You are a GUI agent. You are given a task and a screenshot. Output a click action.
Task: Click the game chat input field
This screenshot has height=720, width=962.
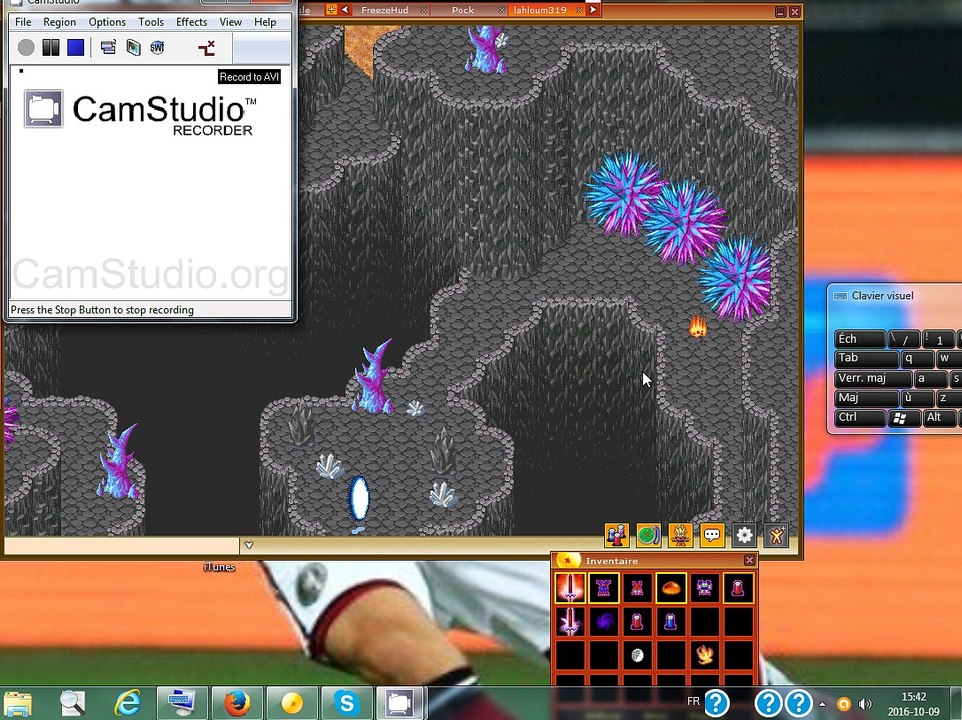[x=121, y=545]
